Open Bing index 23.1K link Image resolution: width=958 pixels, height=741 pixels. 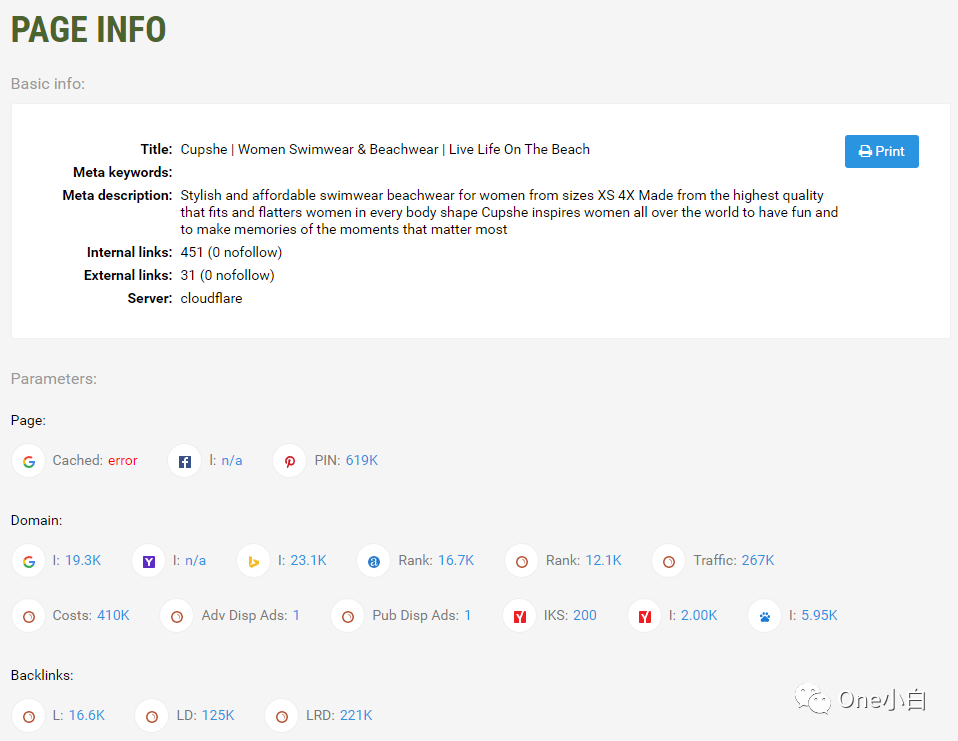click(309, 560)
